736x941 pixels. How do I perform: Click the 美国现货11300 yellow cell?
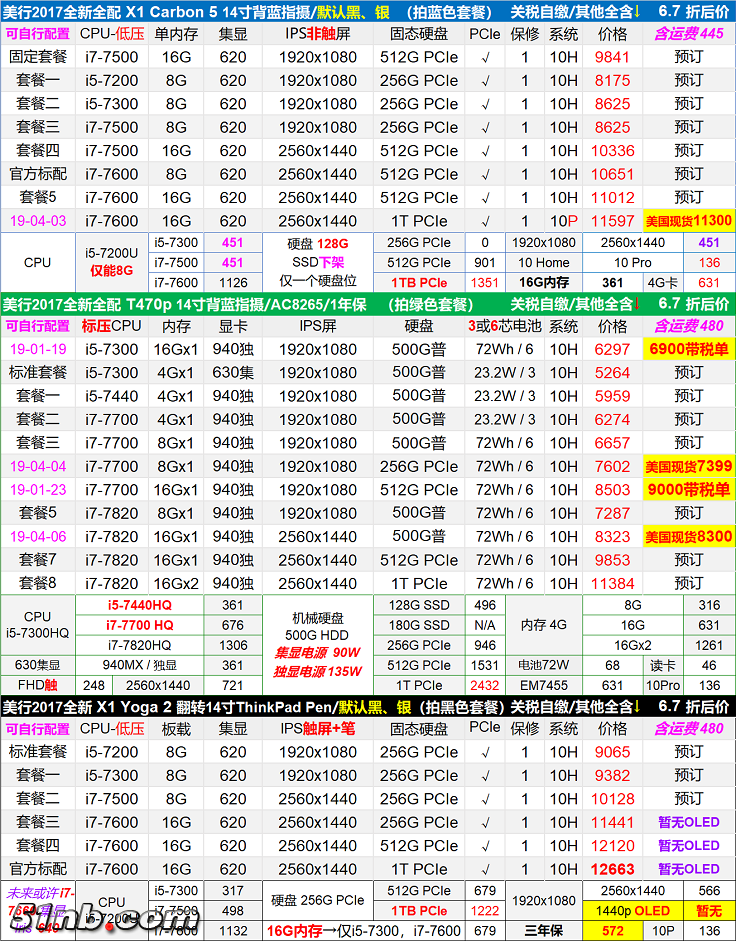[x=688, y=221]
